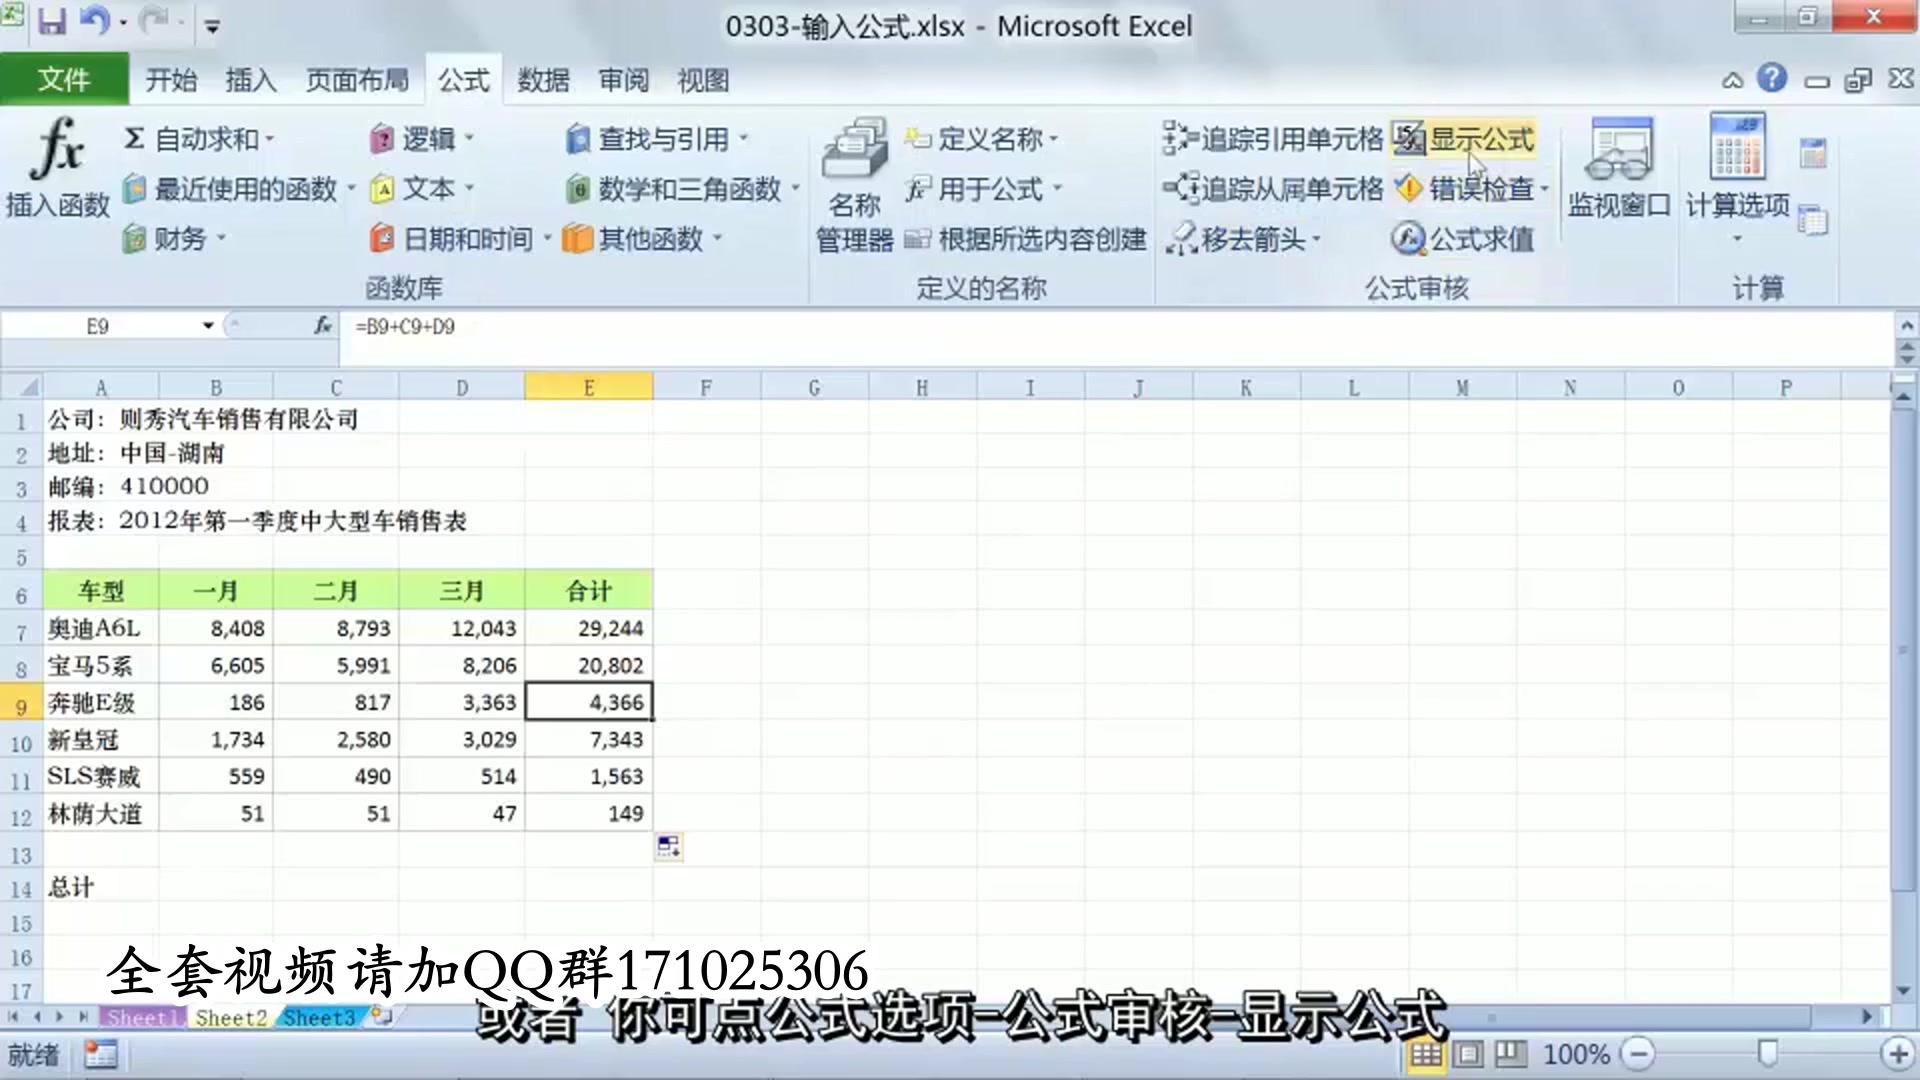This screenshot has width=1920, height=1080.
Task: Open Sheet2 worksheet tab
Action: click(x=231, y=1018)
